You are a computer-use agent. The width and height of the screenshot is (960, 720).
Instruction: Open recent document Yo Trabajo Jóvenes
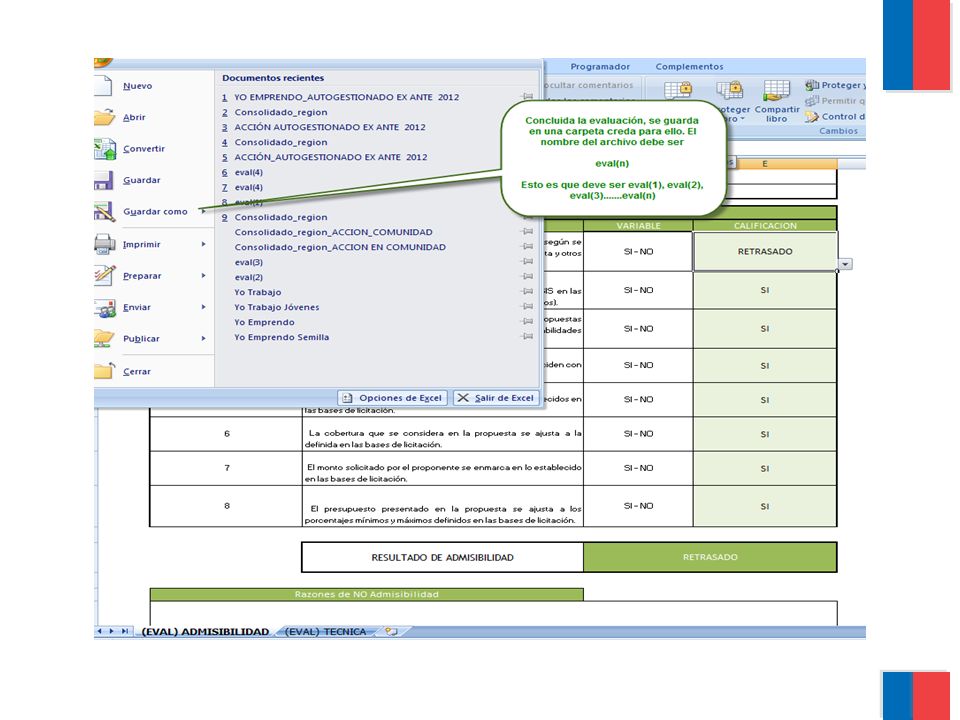pyautogui.click(x=276, y=307)
